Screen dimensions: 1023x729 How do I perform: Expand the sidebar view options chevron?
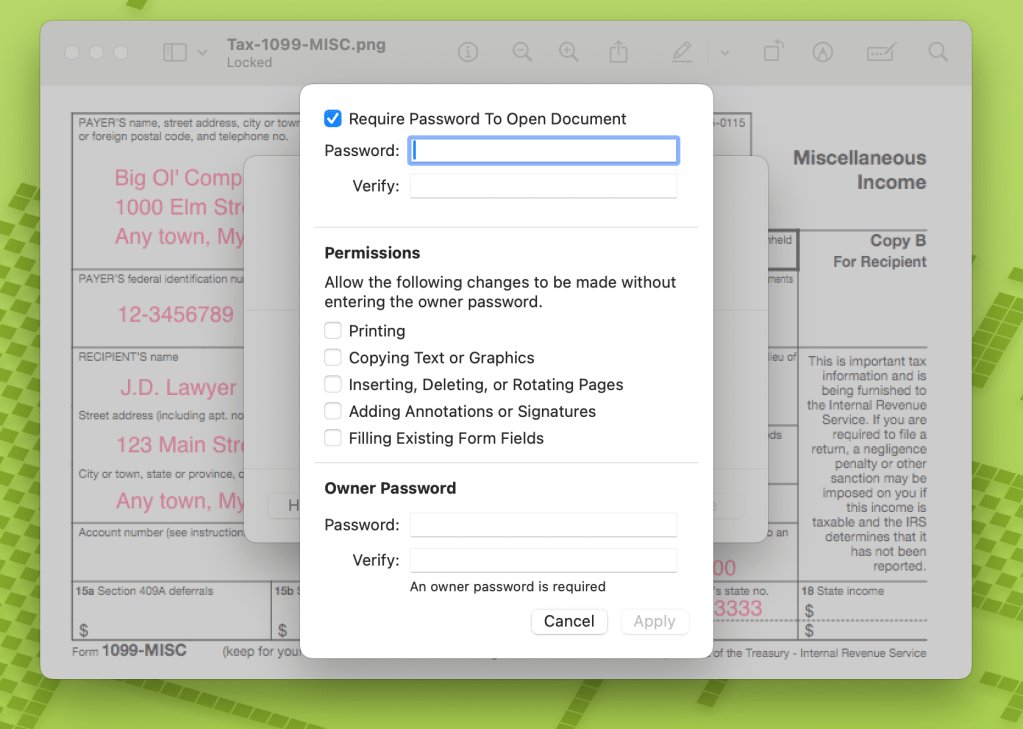(x=203, y=53)
